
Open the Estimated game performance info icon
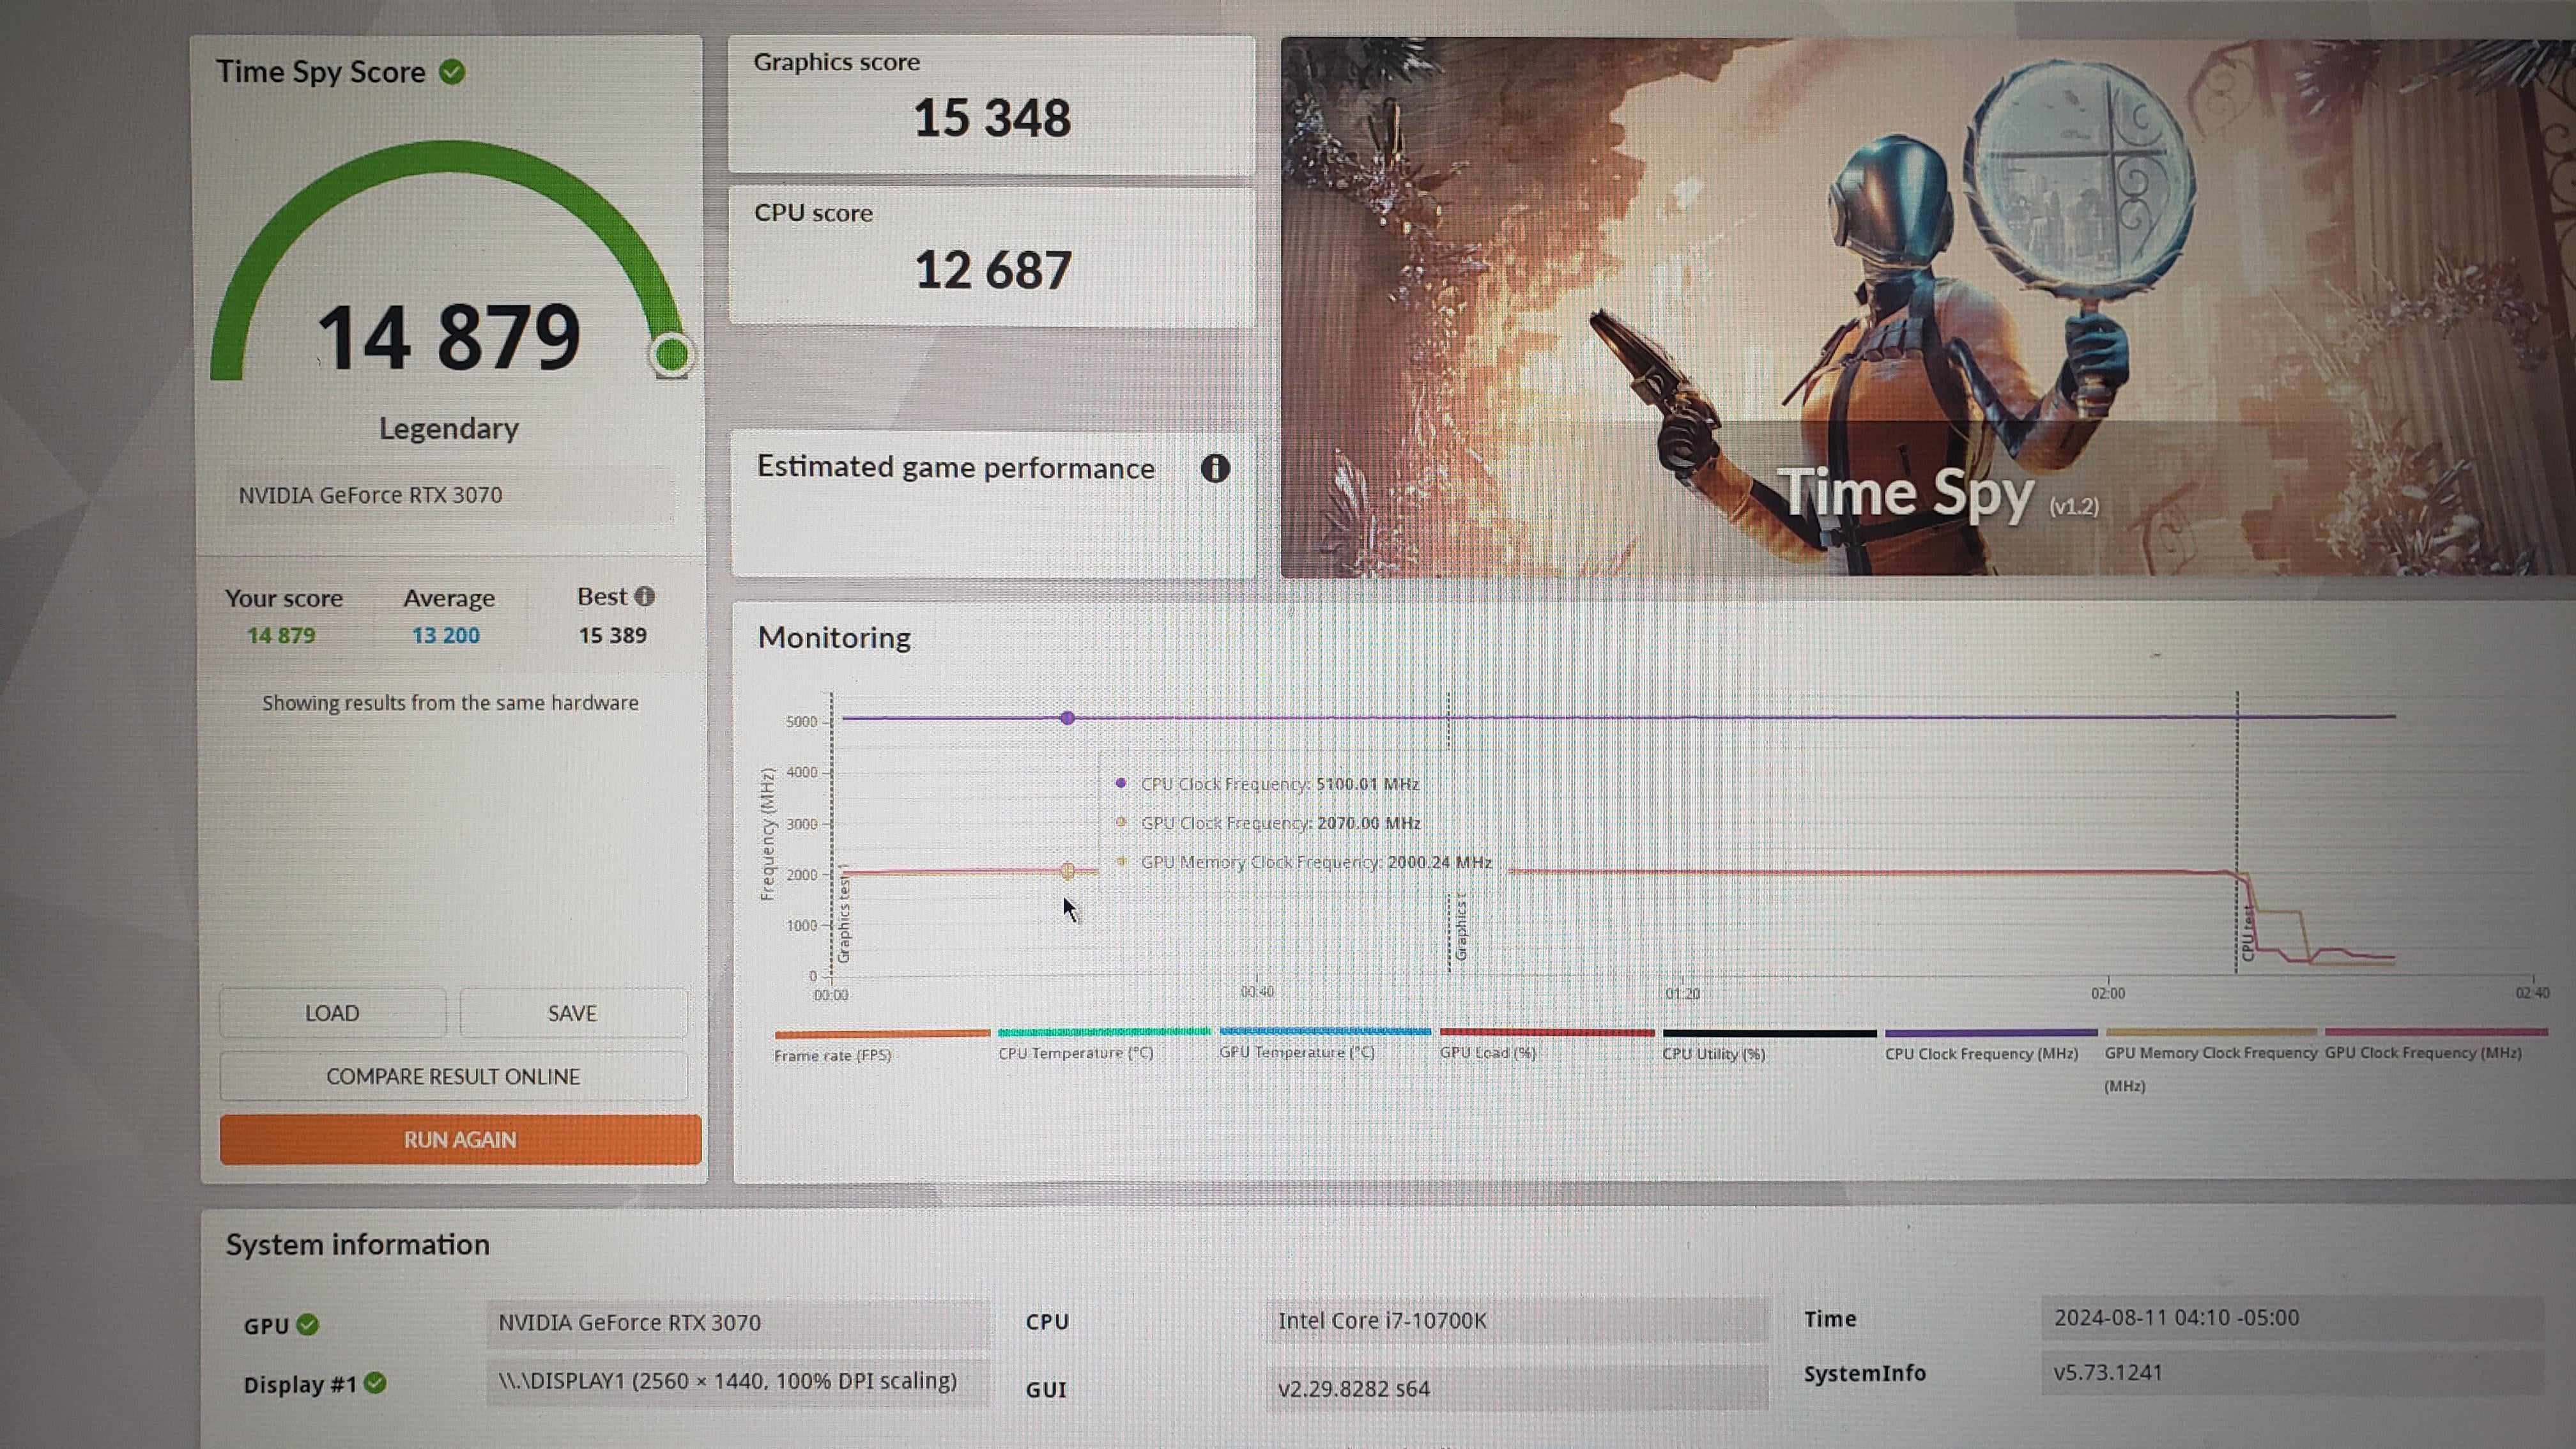tap(1215, 468)
